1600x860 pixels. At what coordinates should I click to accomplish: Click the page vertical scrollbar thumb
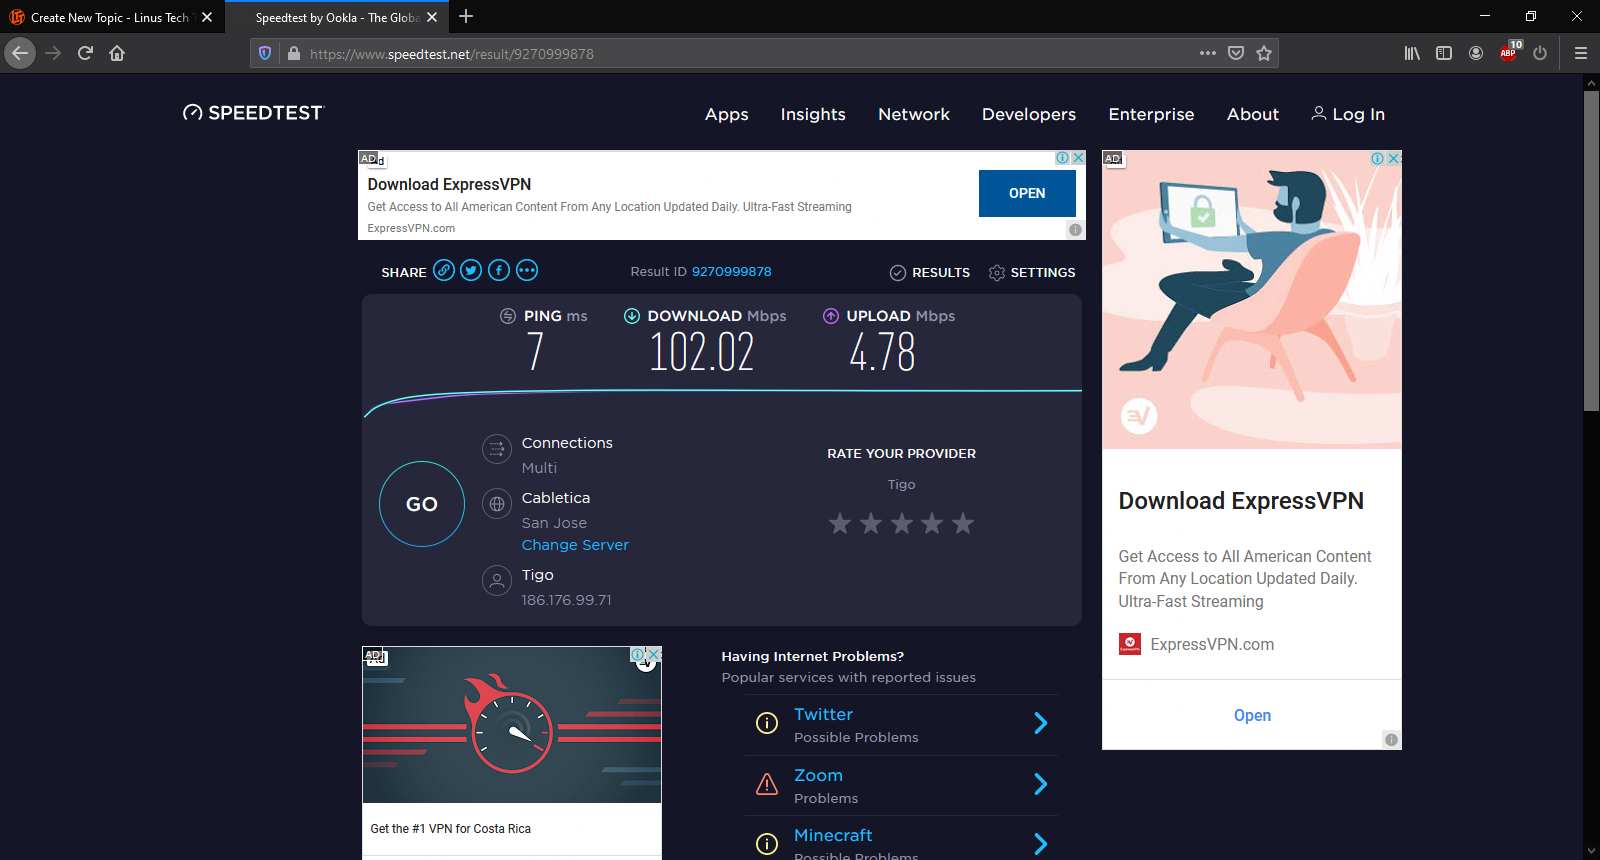[1591, 250]
